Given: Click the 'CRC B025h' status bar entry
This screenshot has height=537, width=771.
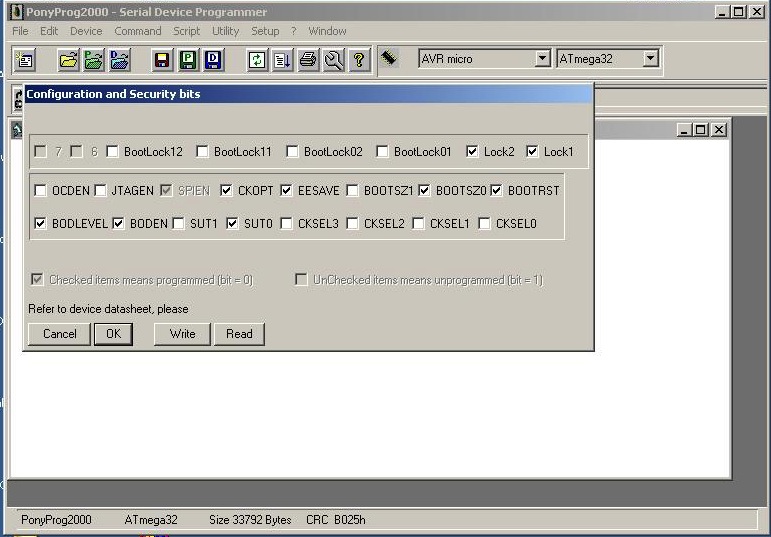Looking at the screenshot, I should 336,520.
